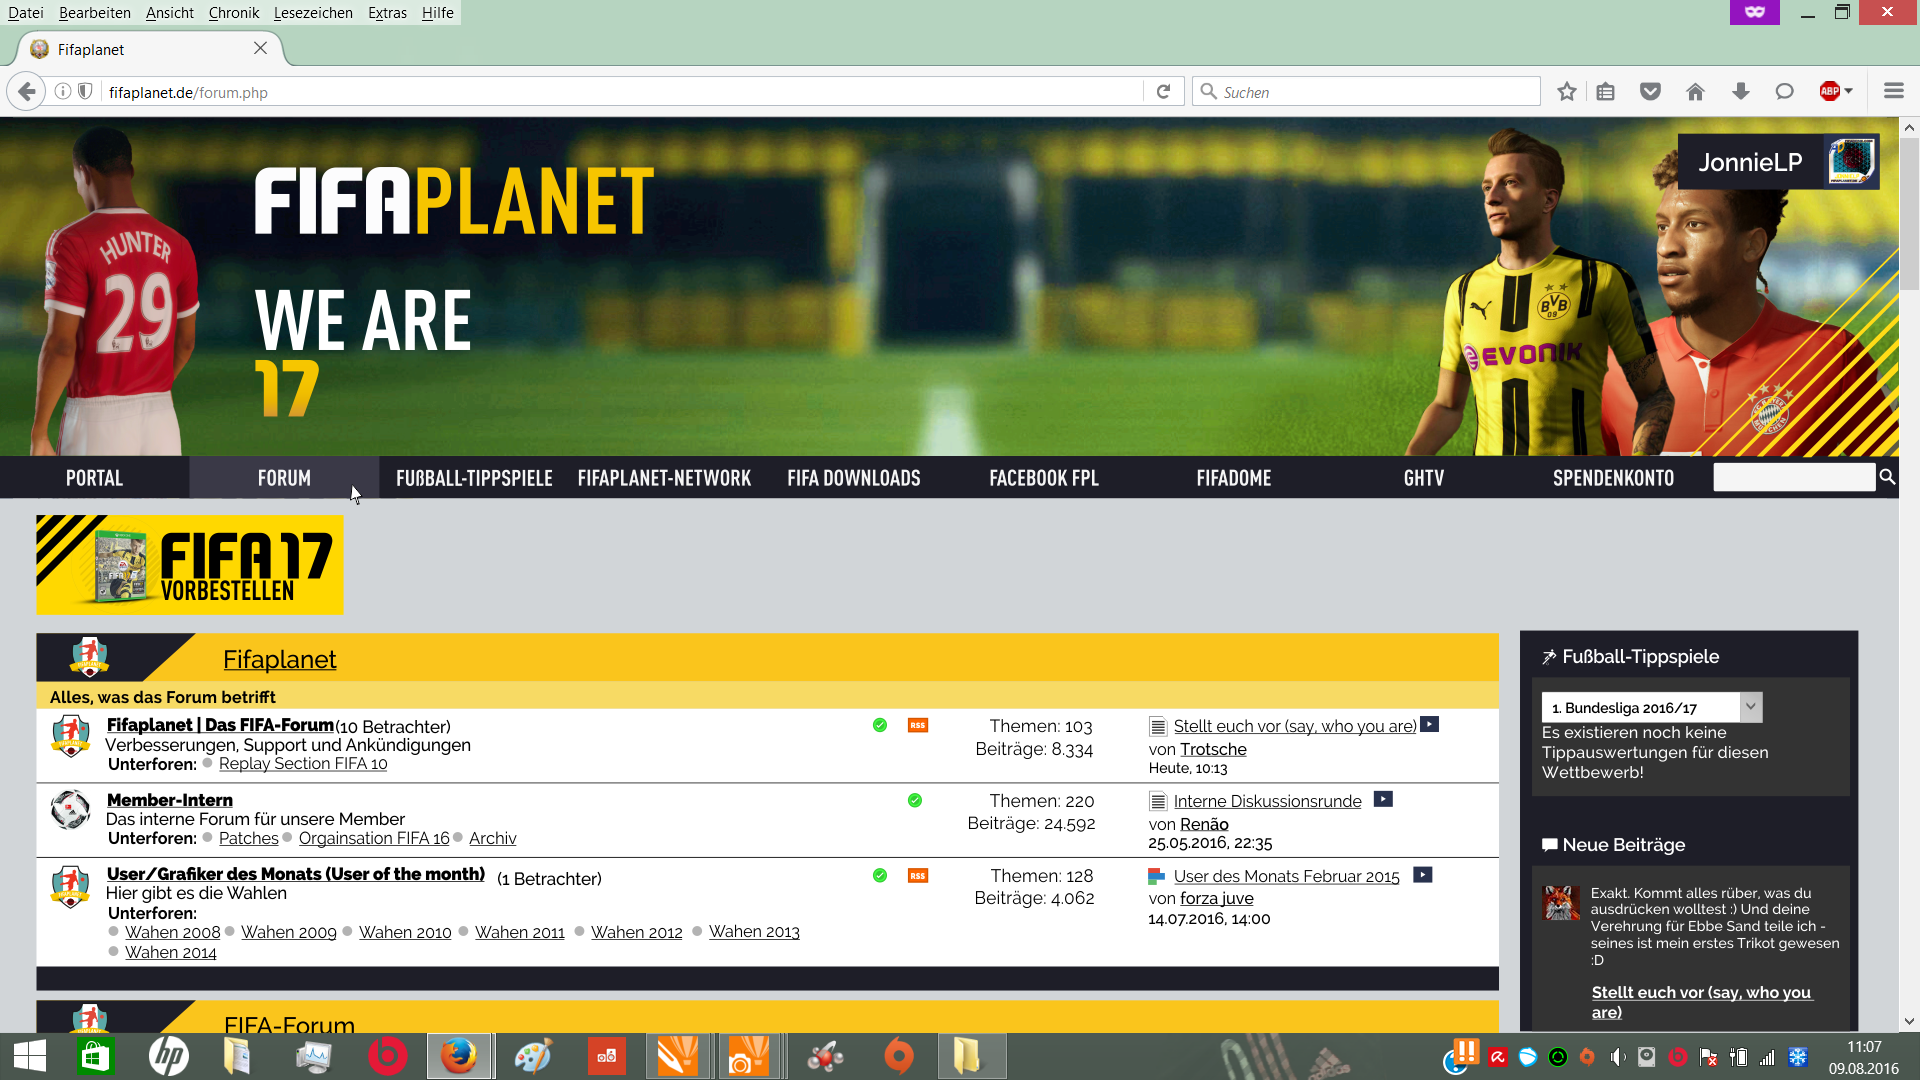Viewport: 1920px width, 1080px height.
Task: Toggle read status checkmark for Das FIFA-Forum
Action: [x=880, y=726]
